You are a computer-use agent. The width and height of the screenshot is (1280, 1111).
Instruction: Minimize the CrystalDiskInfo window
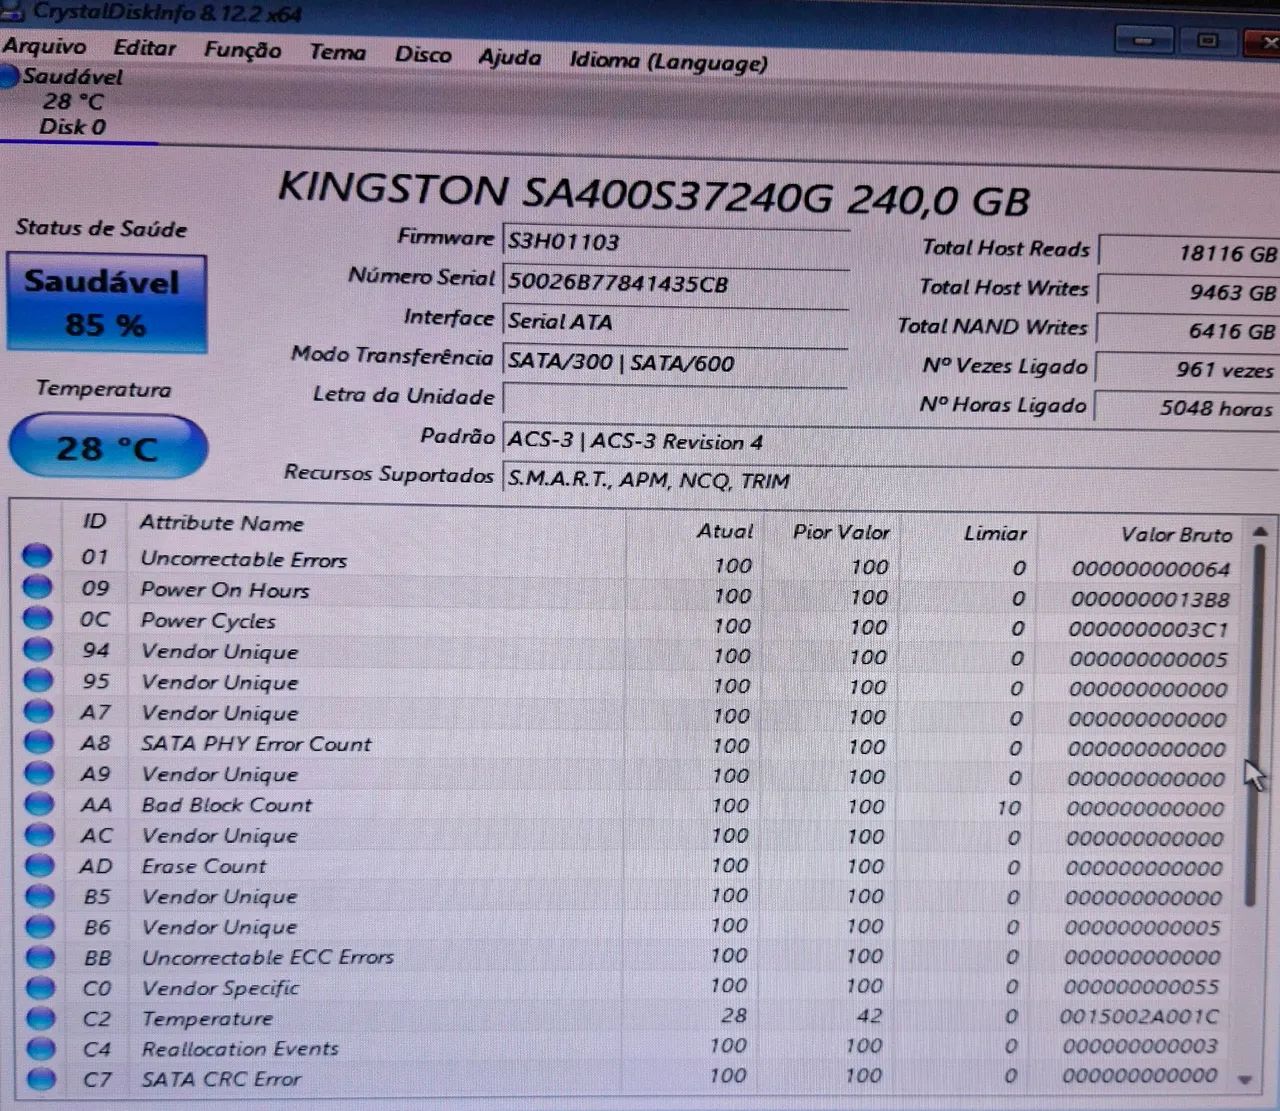(1144, 41)
